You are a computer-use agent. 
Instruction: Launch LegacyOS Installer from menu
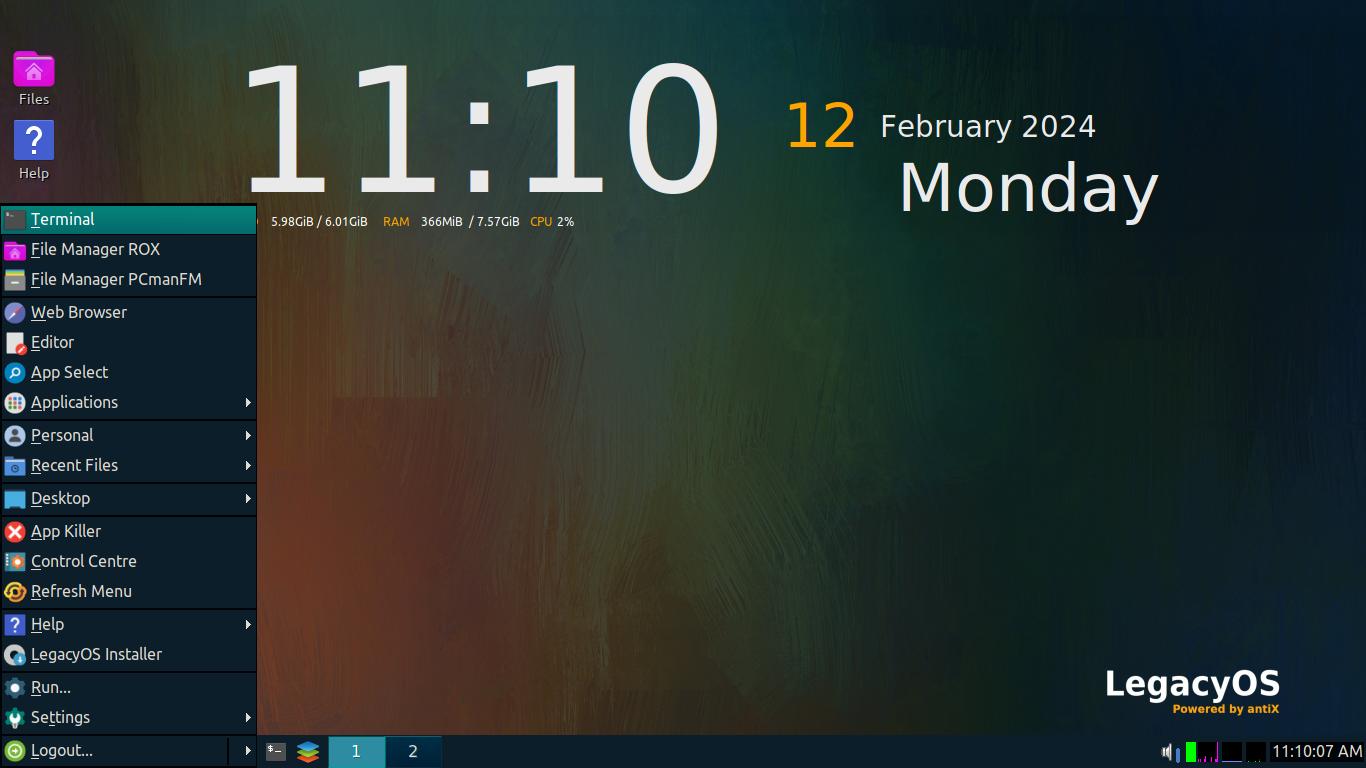tap(129, 654)
